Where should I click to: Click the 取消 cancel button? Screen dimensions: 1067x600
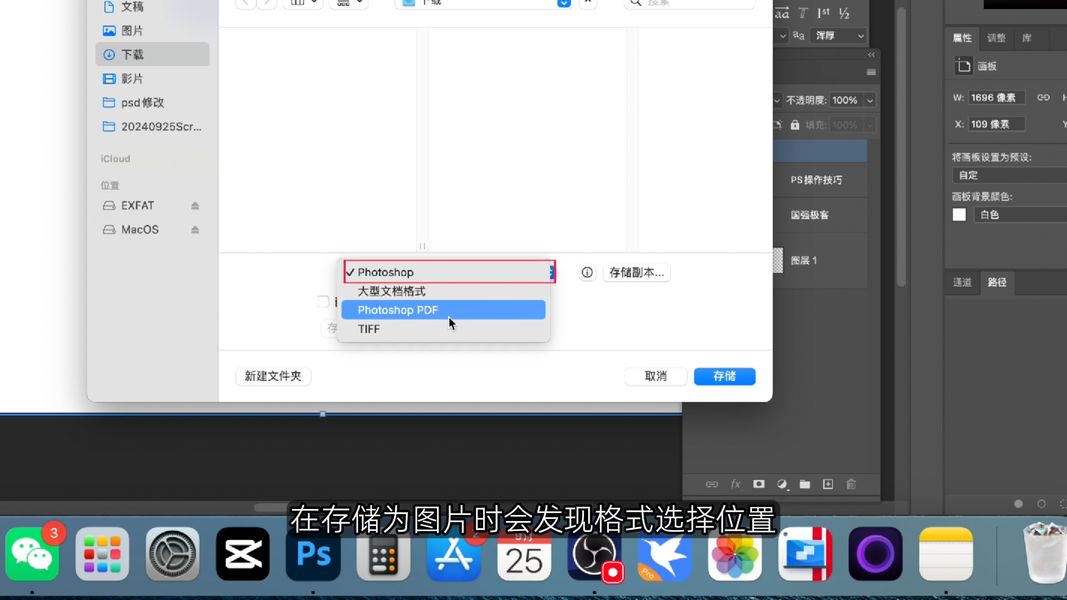point(655,376)
